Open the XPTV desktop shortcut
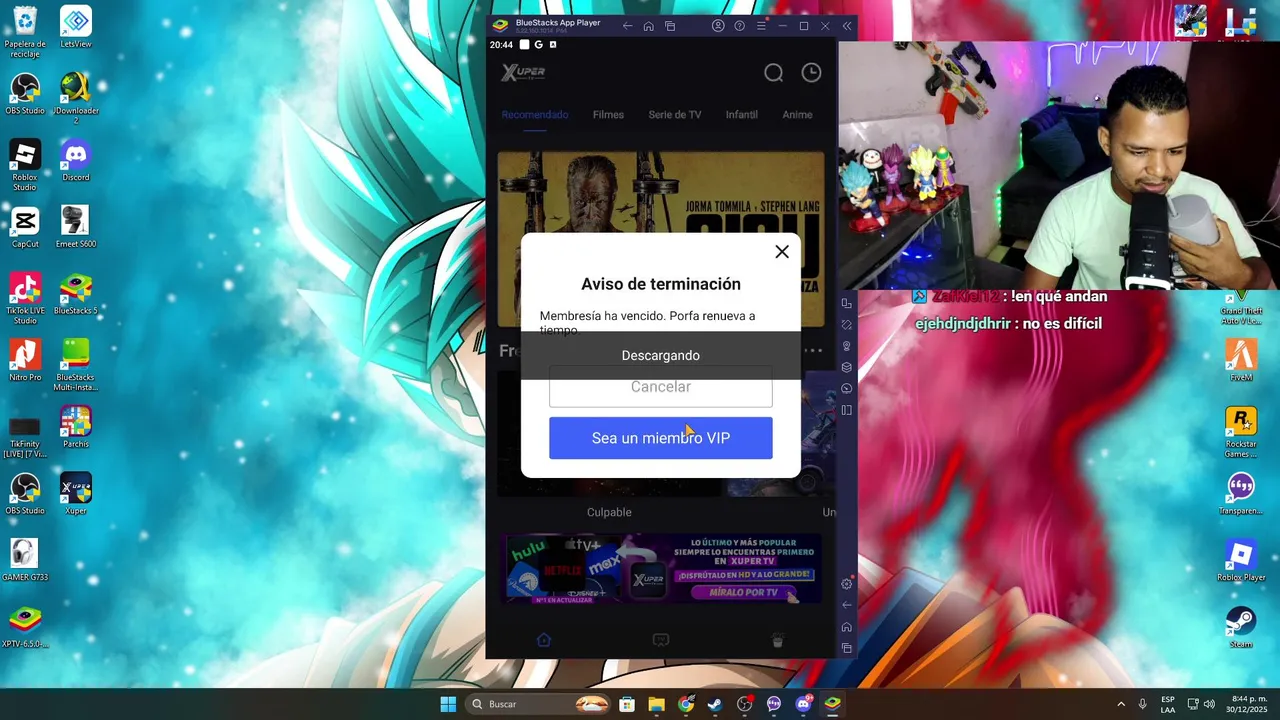This screenshot has height=720, width=1280. tap(25, 627)
